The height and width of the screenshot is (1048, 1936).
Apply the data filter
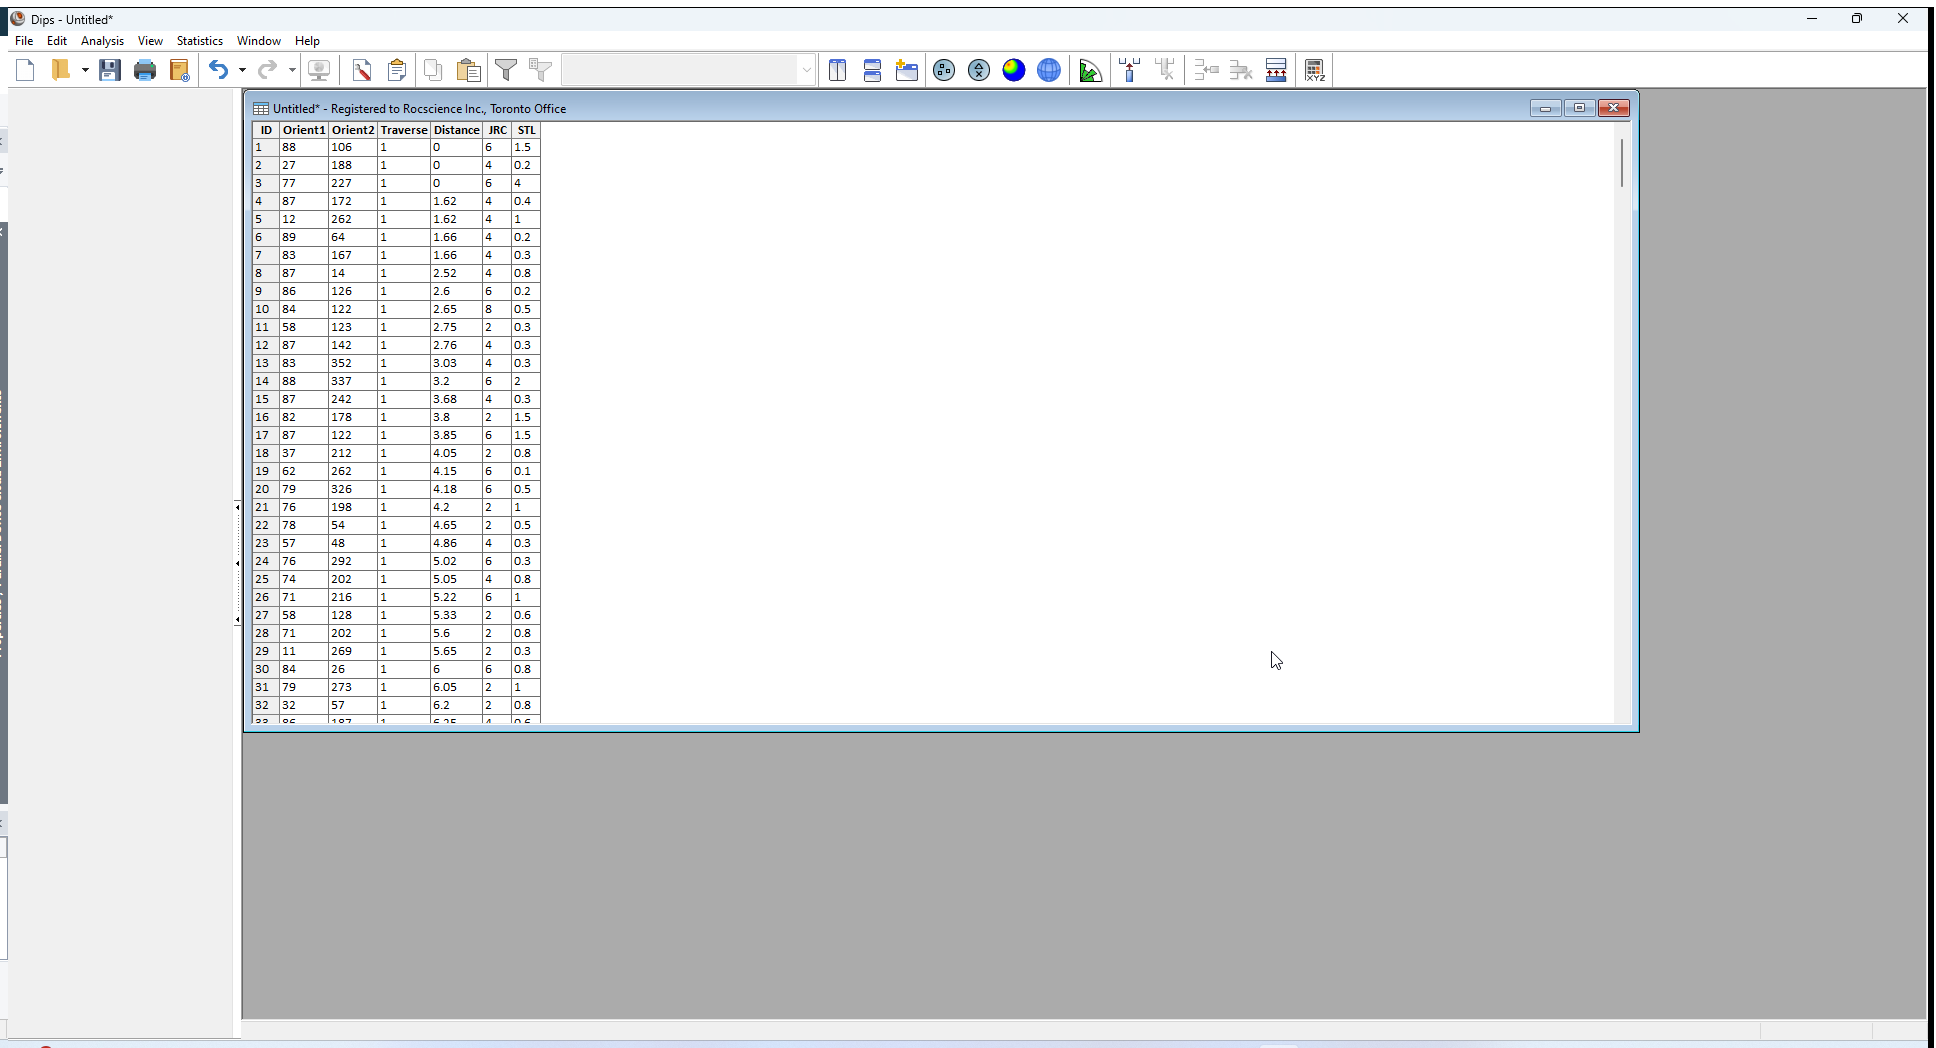[x=507, y=70]
